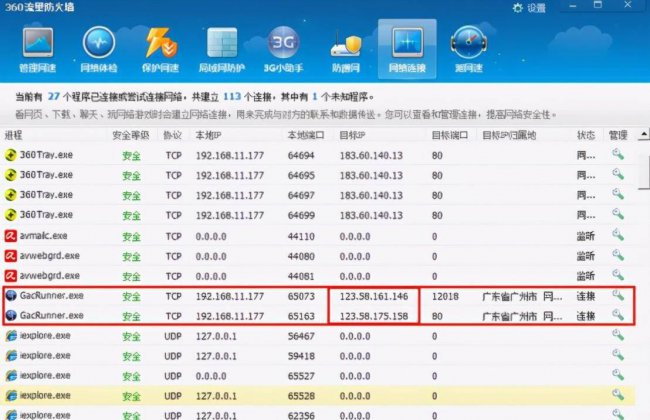
Task: Click the scrollbar up arrow
Action: click(x=644, y=134)
